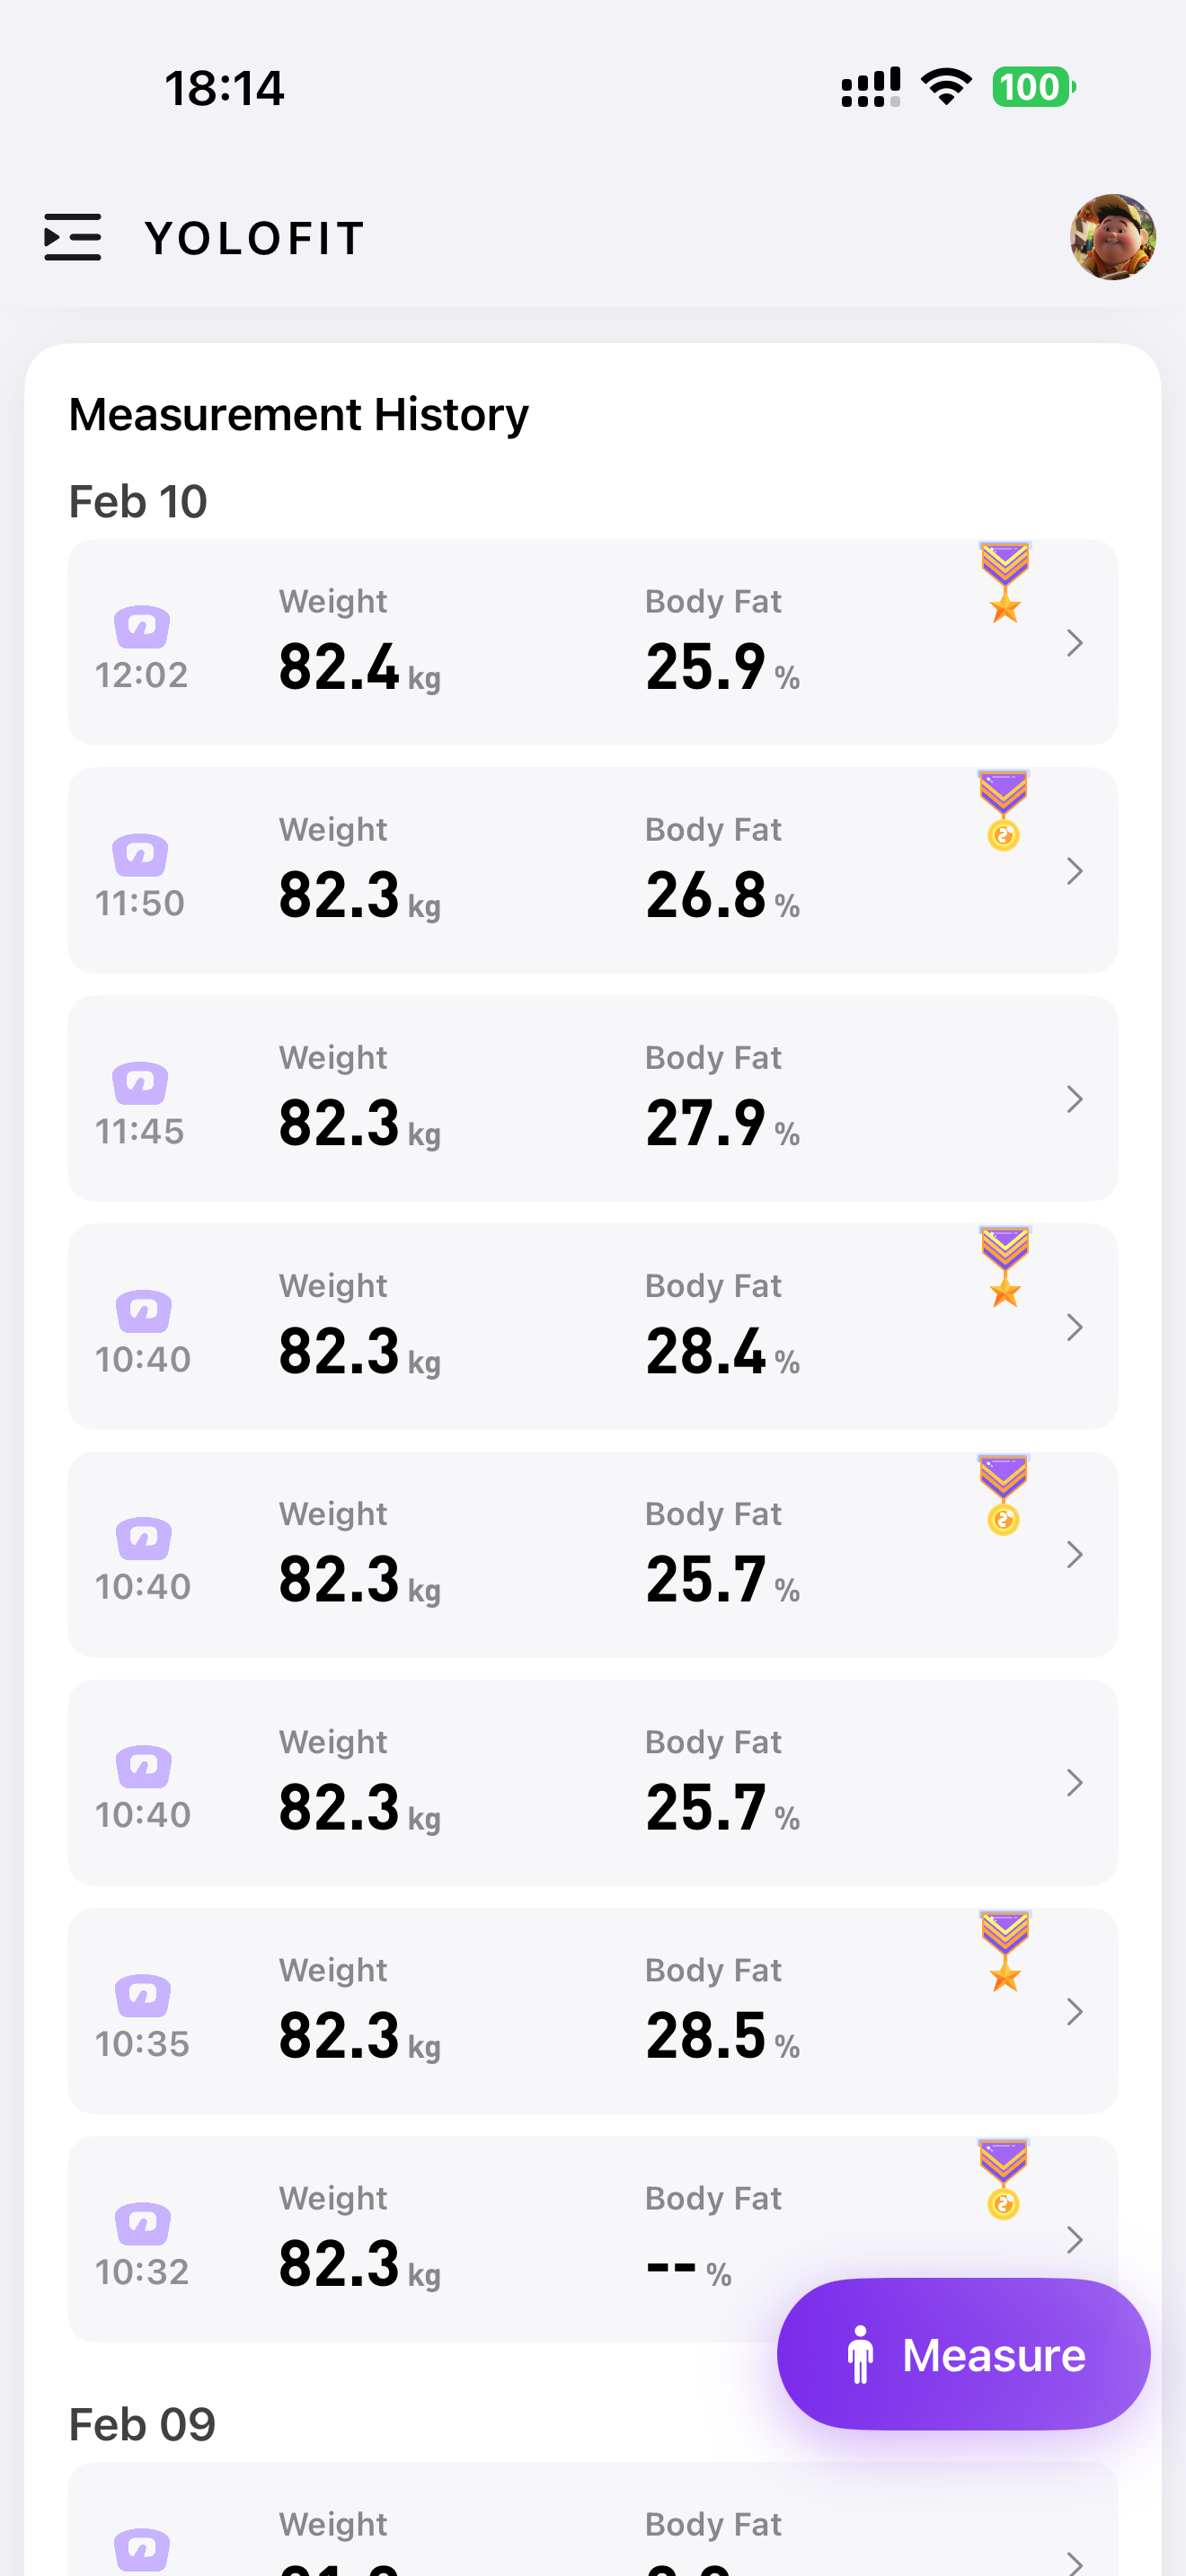Expand the 10:35 measurement chevron
This screenshot has height=2576, width=1186.
[1074, 2011]
